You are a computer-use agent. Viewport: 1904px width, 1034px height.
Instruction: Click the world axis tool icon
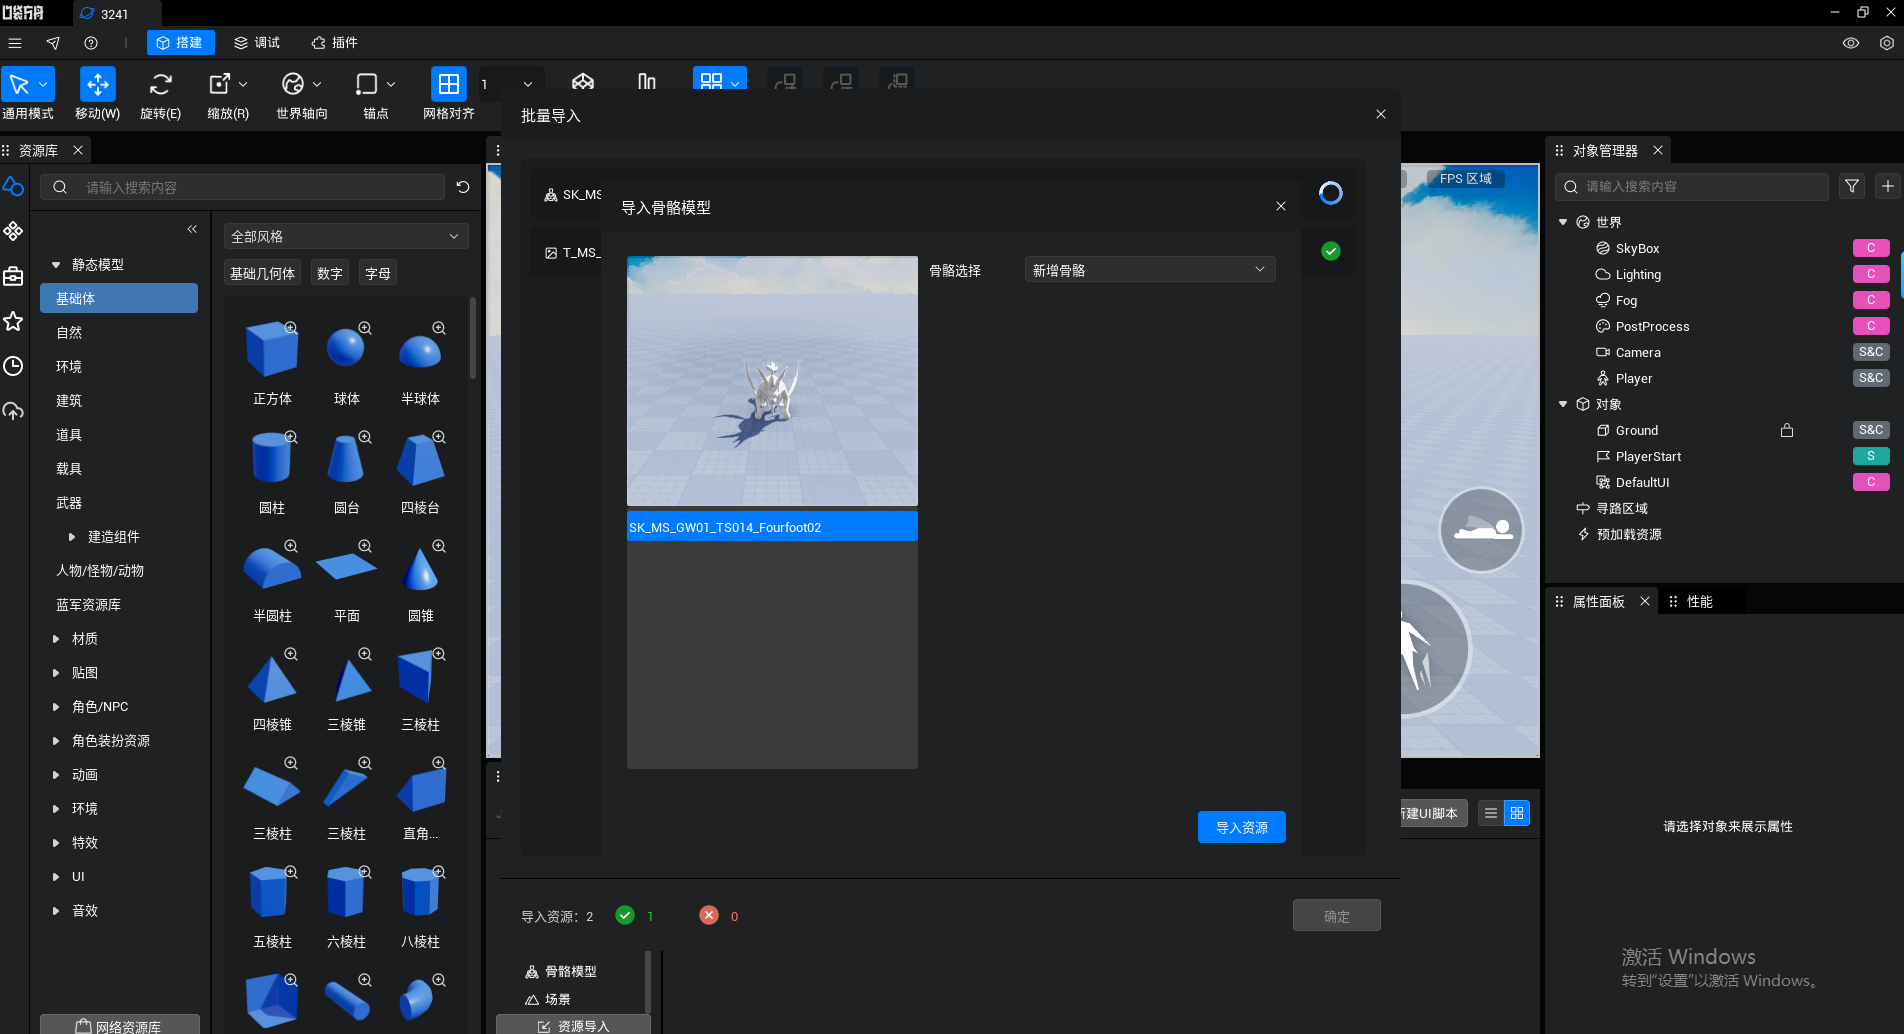click(x=293, y=85)
